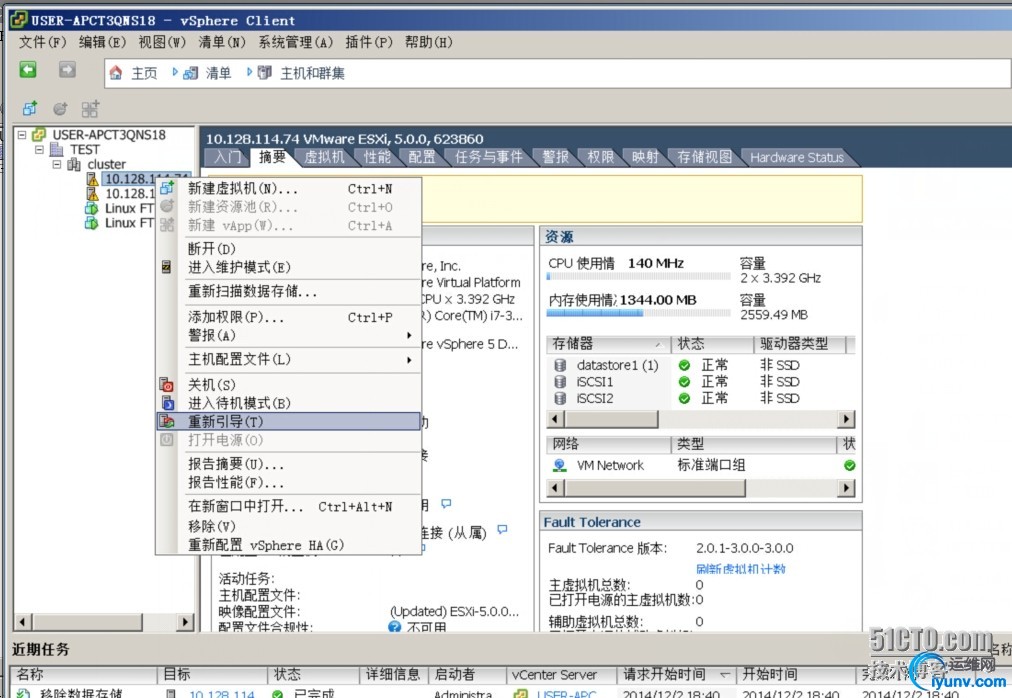Click the 刷新虚拟机计数 link
This screenshot has height=698, width=1012.
point(741,569)
